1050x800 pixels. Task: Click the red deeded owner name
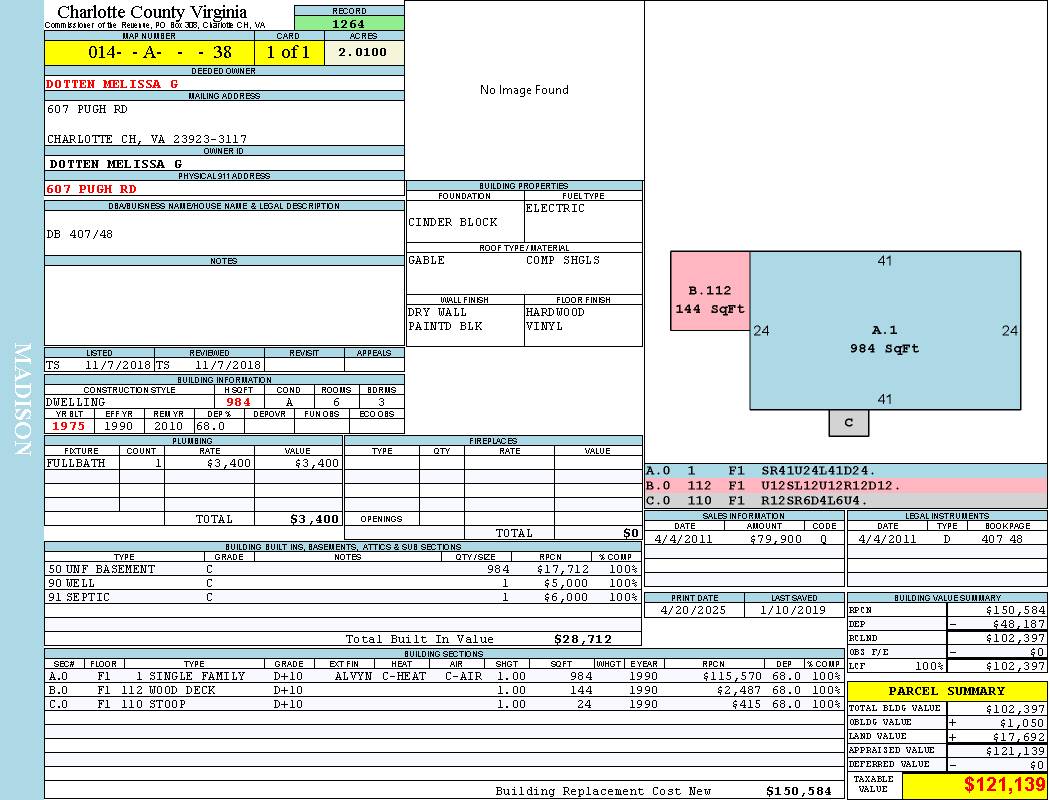coord(112,84)
